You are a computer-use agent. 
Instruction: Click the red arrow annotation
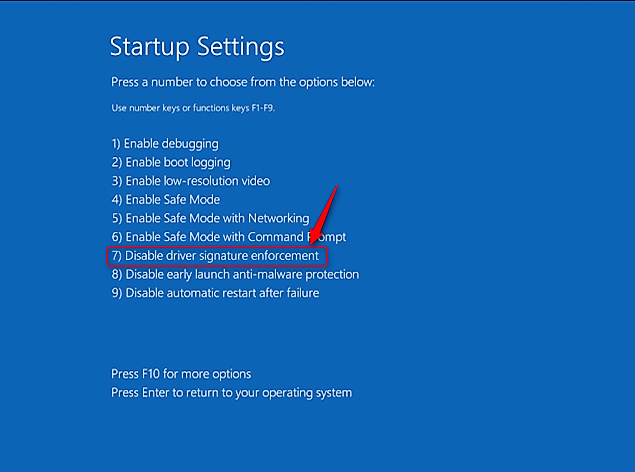[x=324, y=215]
